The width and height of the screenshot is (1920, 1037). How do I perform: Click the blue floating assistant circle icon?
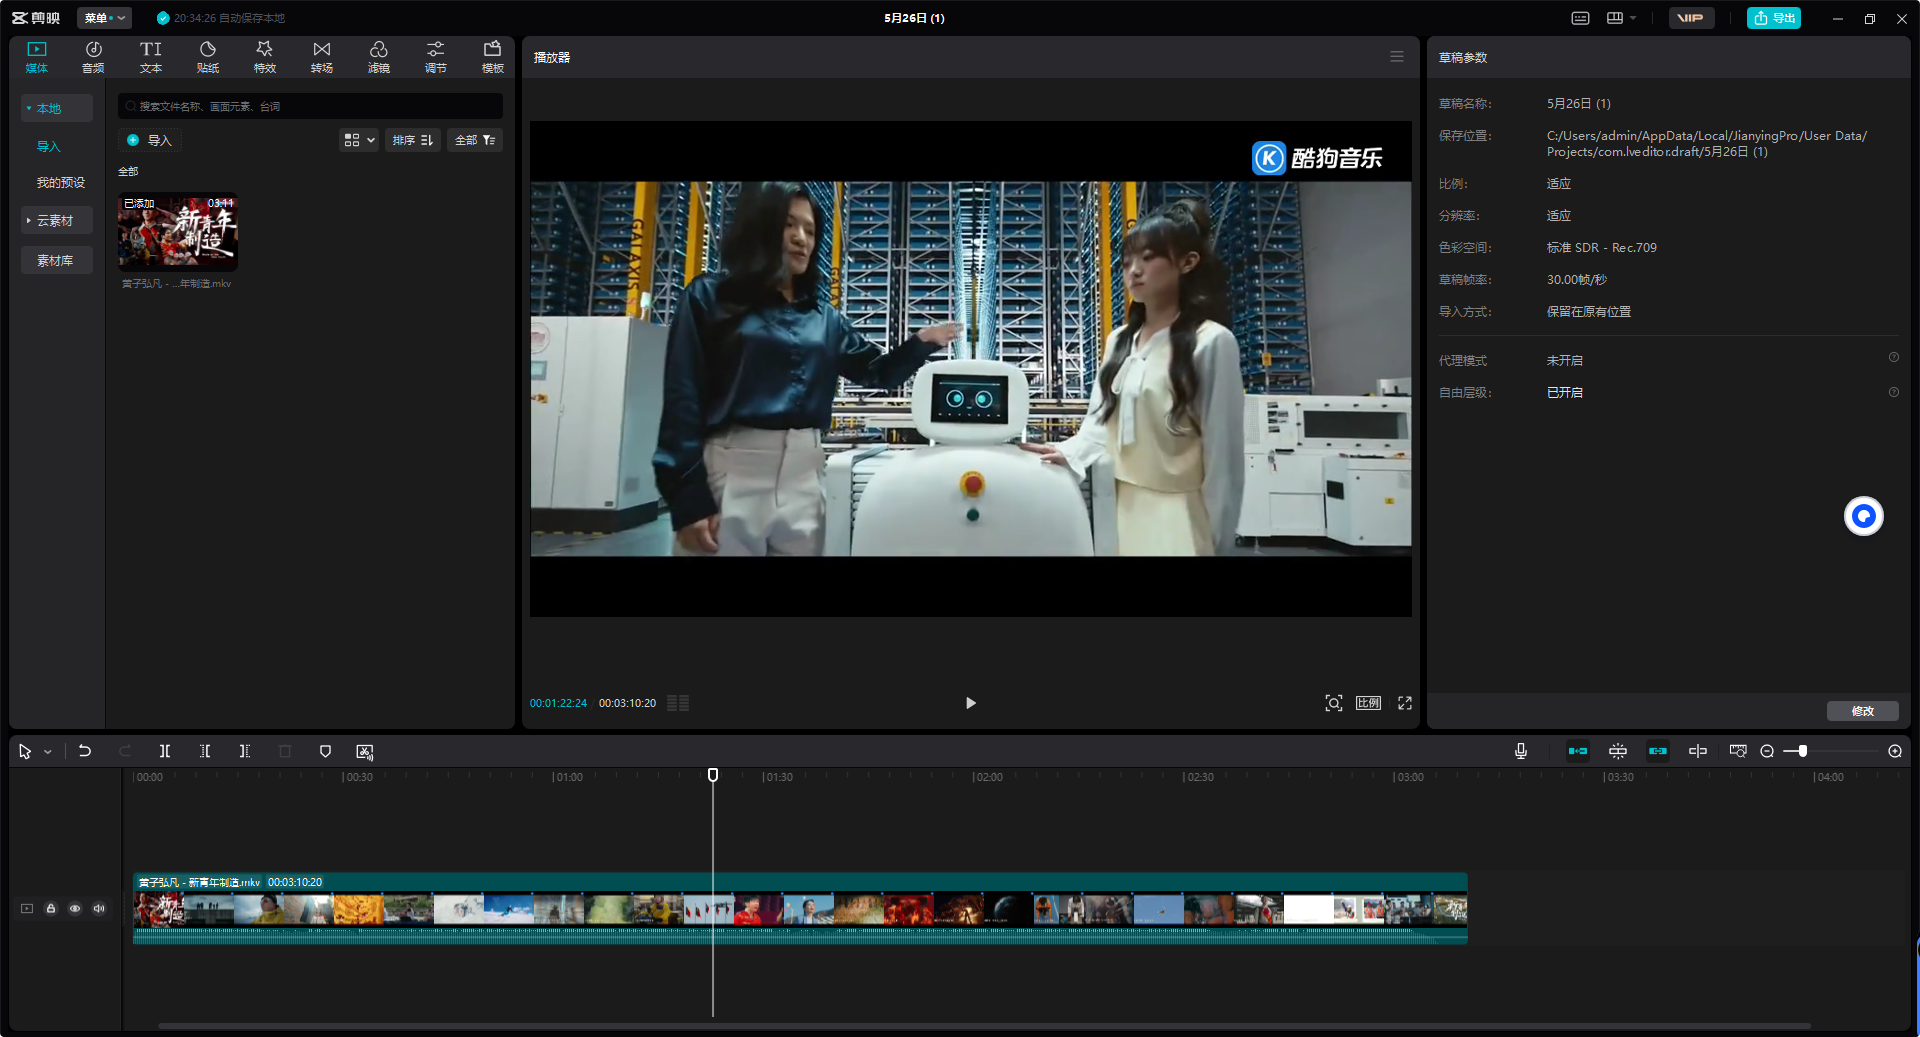pyautogui.click(x=1863, y=516)
